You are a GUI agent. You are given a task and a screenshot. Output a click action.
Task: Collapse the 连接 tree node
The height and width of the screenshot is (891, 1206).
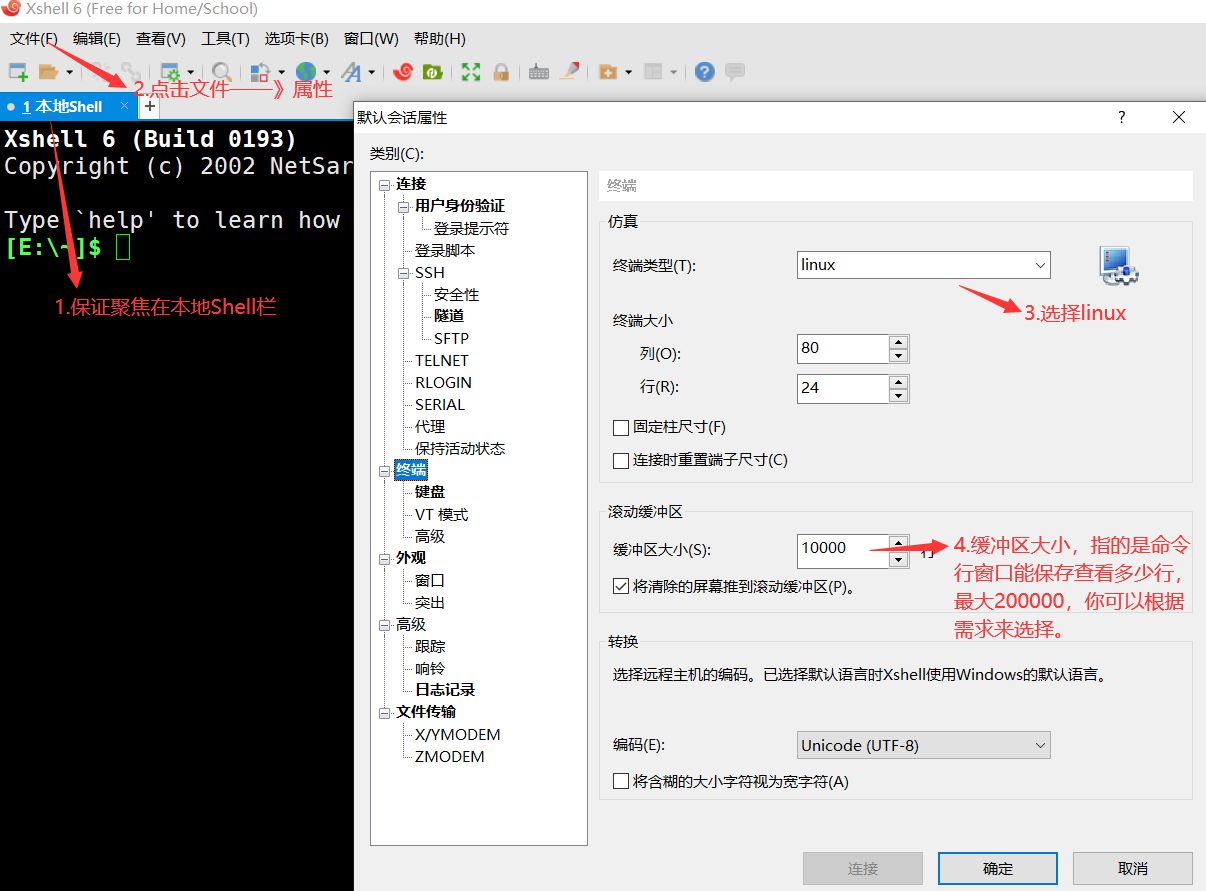tap(383, 184)
